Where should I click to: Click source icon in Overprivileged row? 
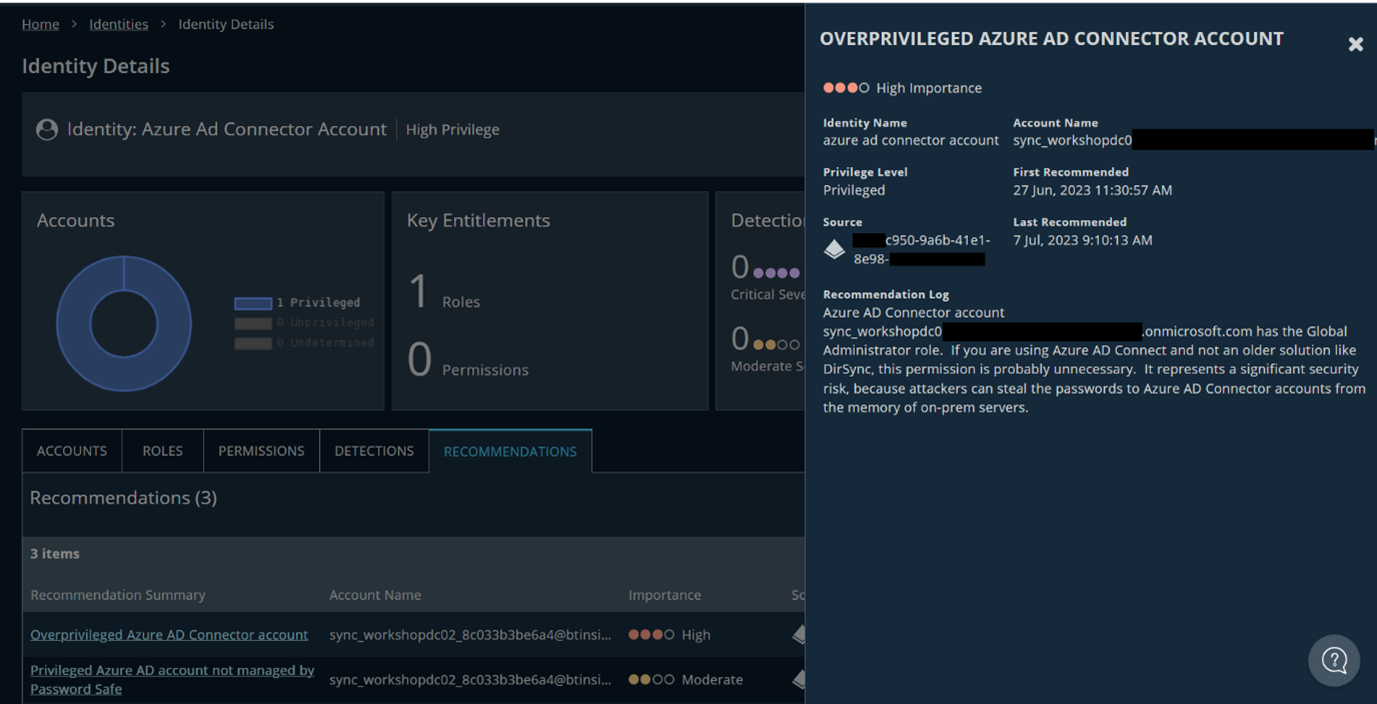(798, 634)
